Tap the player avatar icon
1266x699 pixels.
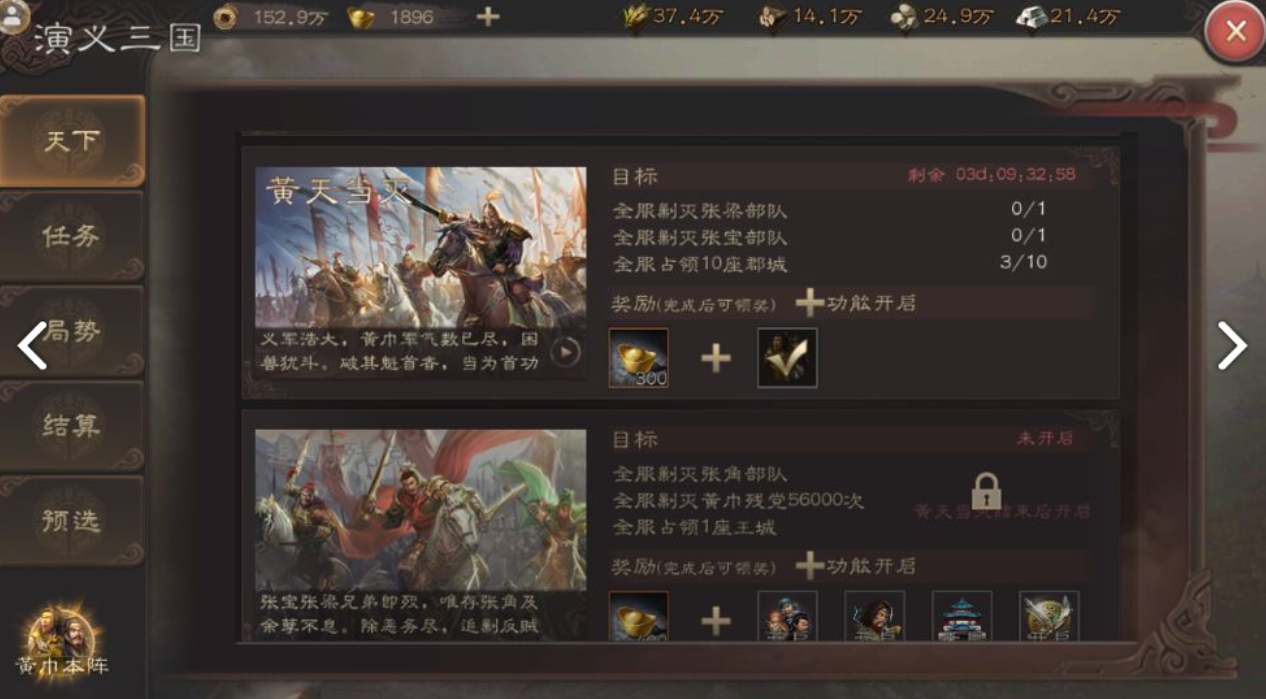click(x=14, y=15)
